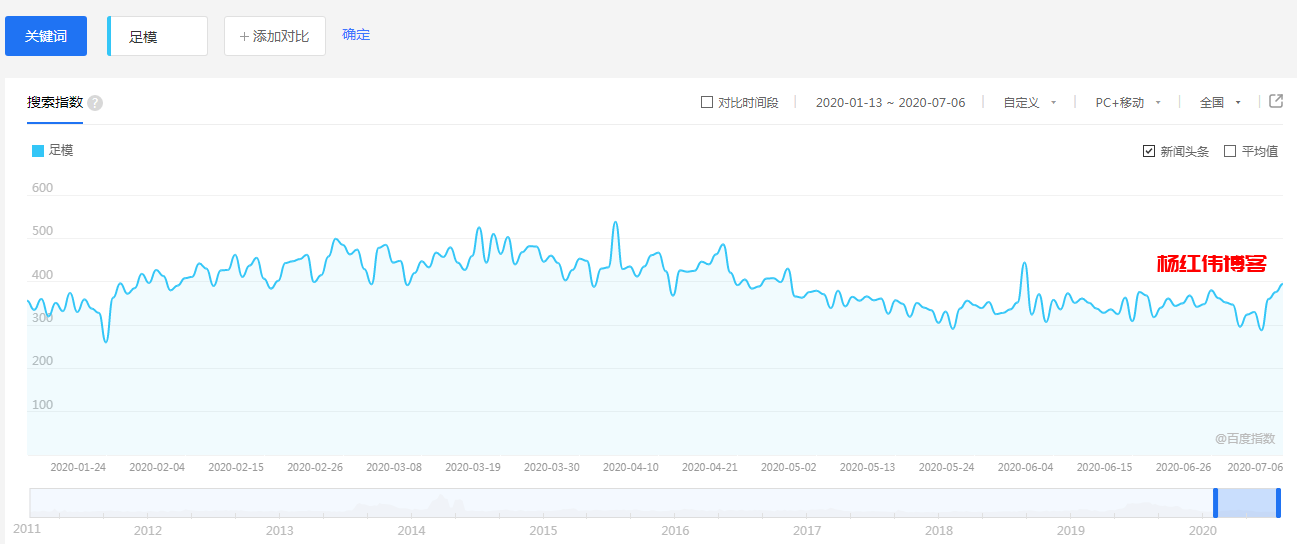The height and width of the screenshot is (544, 1297).
Task: Click the right handle of the timeline range
Action: click(1279, 503)
